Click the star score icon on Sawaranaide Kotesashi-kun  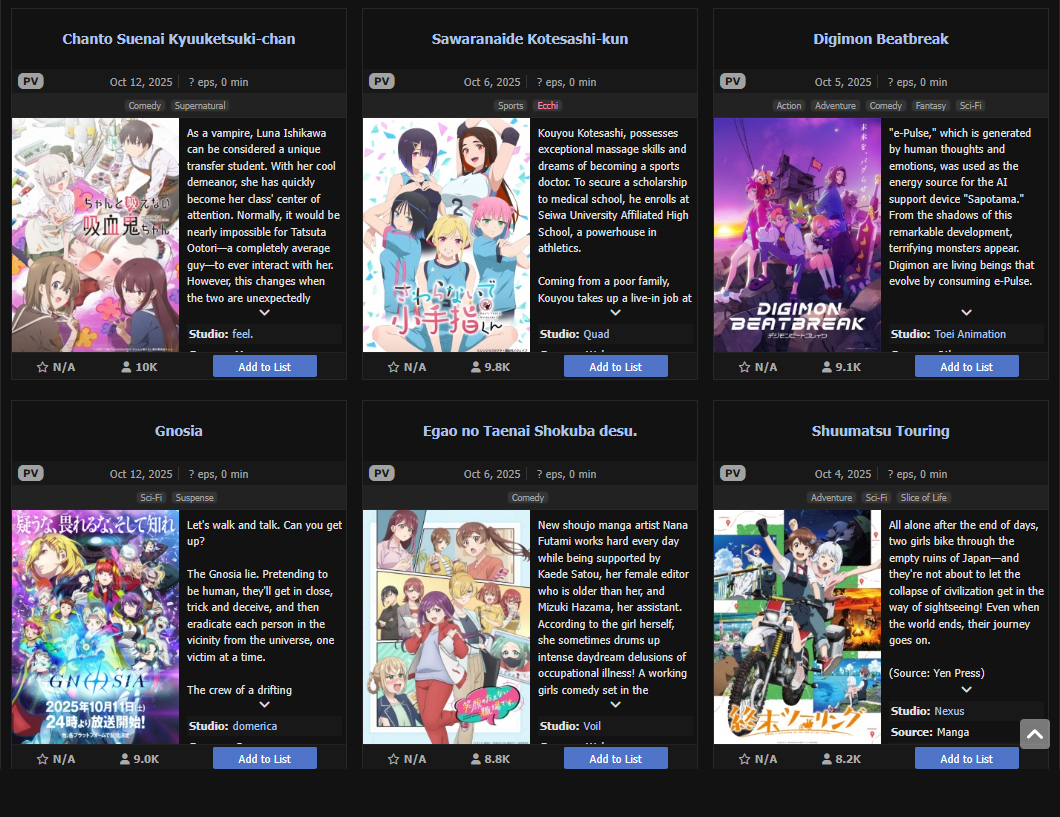[393, 367]
